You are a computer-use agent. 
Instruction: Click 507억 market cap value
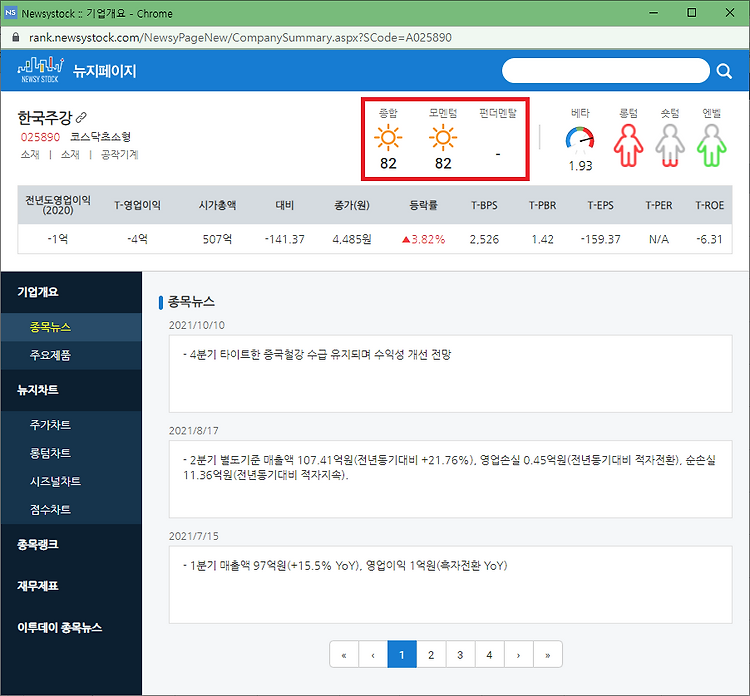(x=217, y=239)
